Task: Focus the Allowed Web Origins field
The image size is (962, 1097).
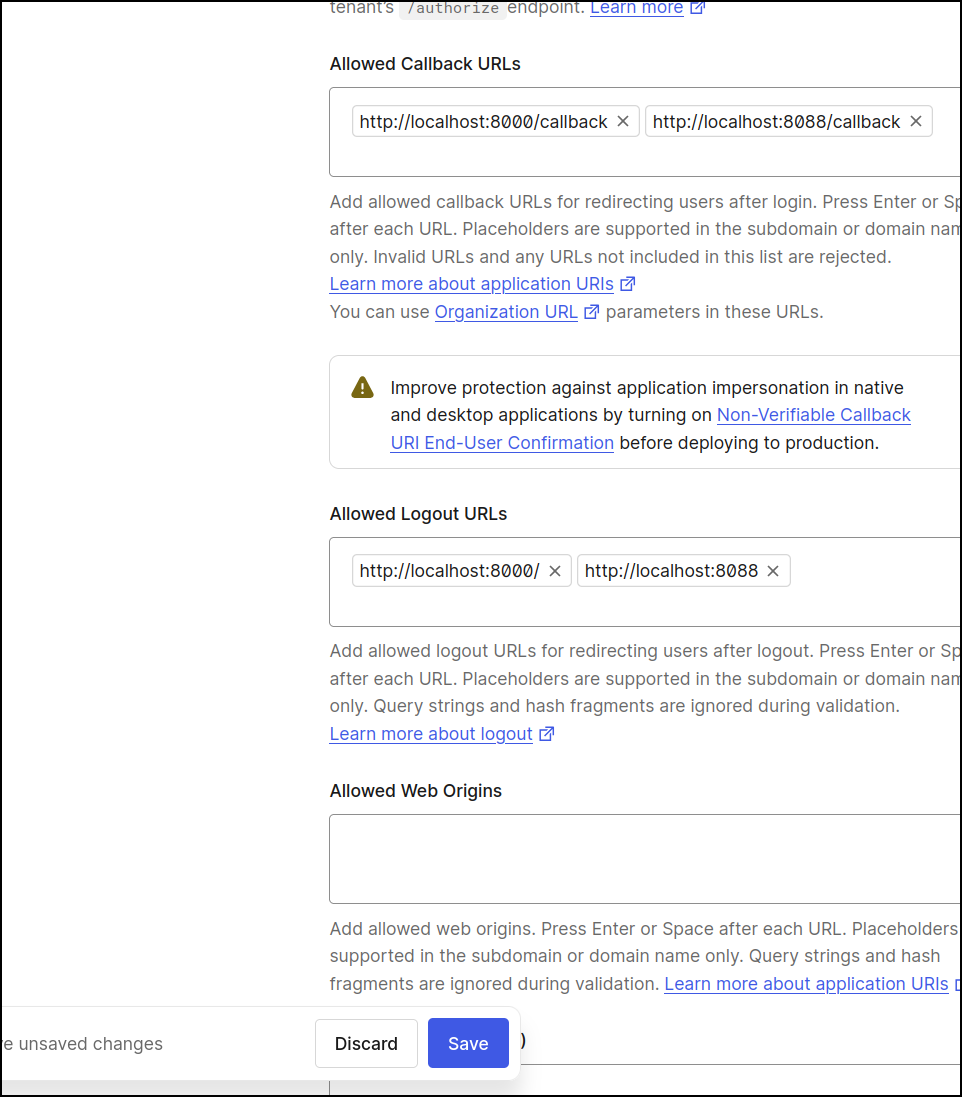Action: (645, 858)
